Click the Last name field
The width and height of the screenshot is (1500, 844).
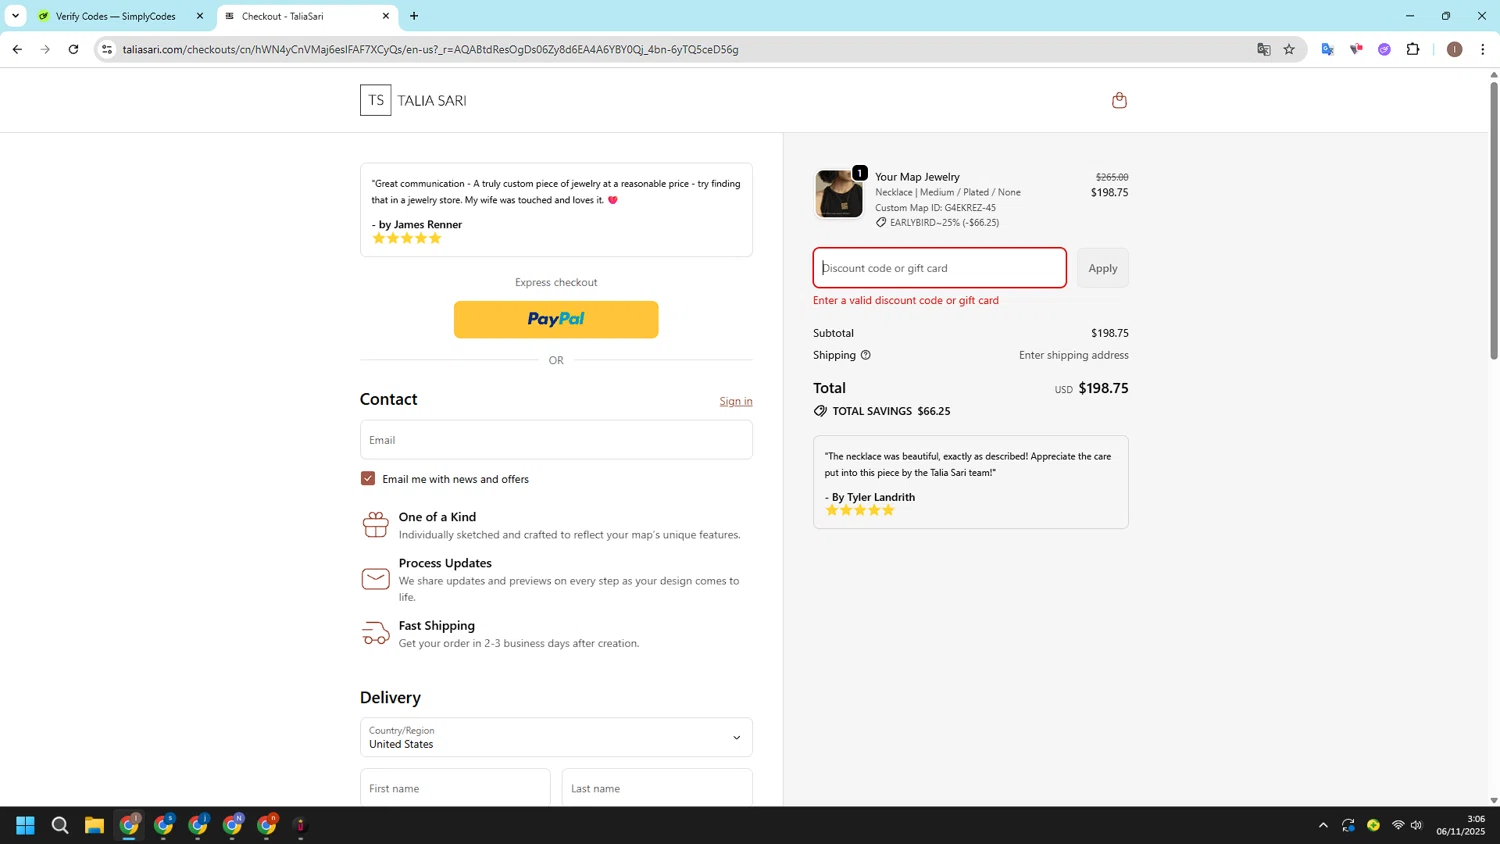click(657, 788)
